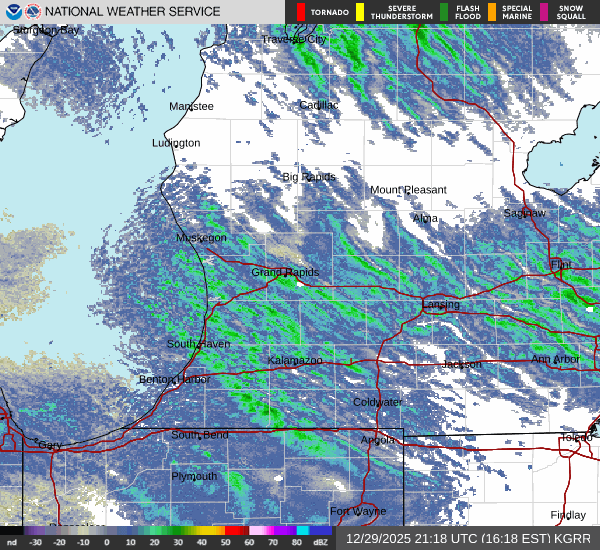The height and width of the screenshot is (550, 600).
Task: Click the Flint city label
Action: [561, 265]
